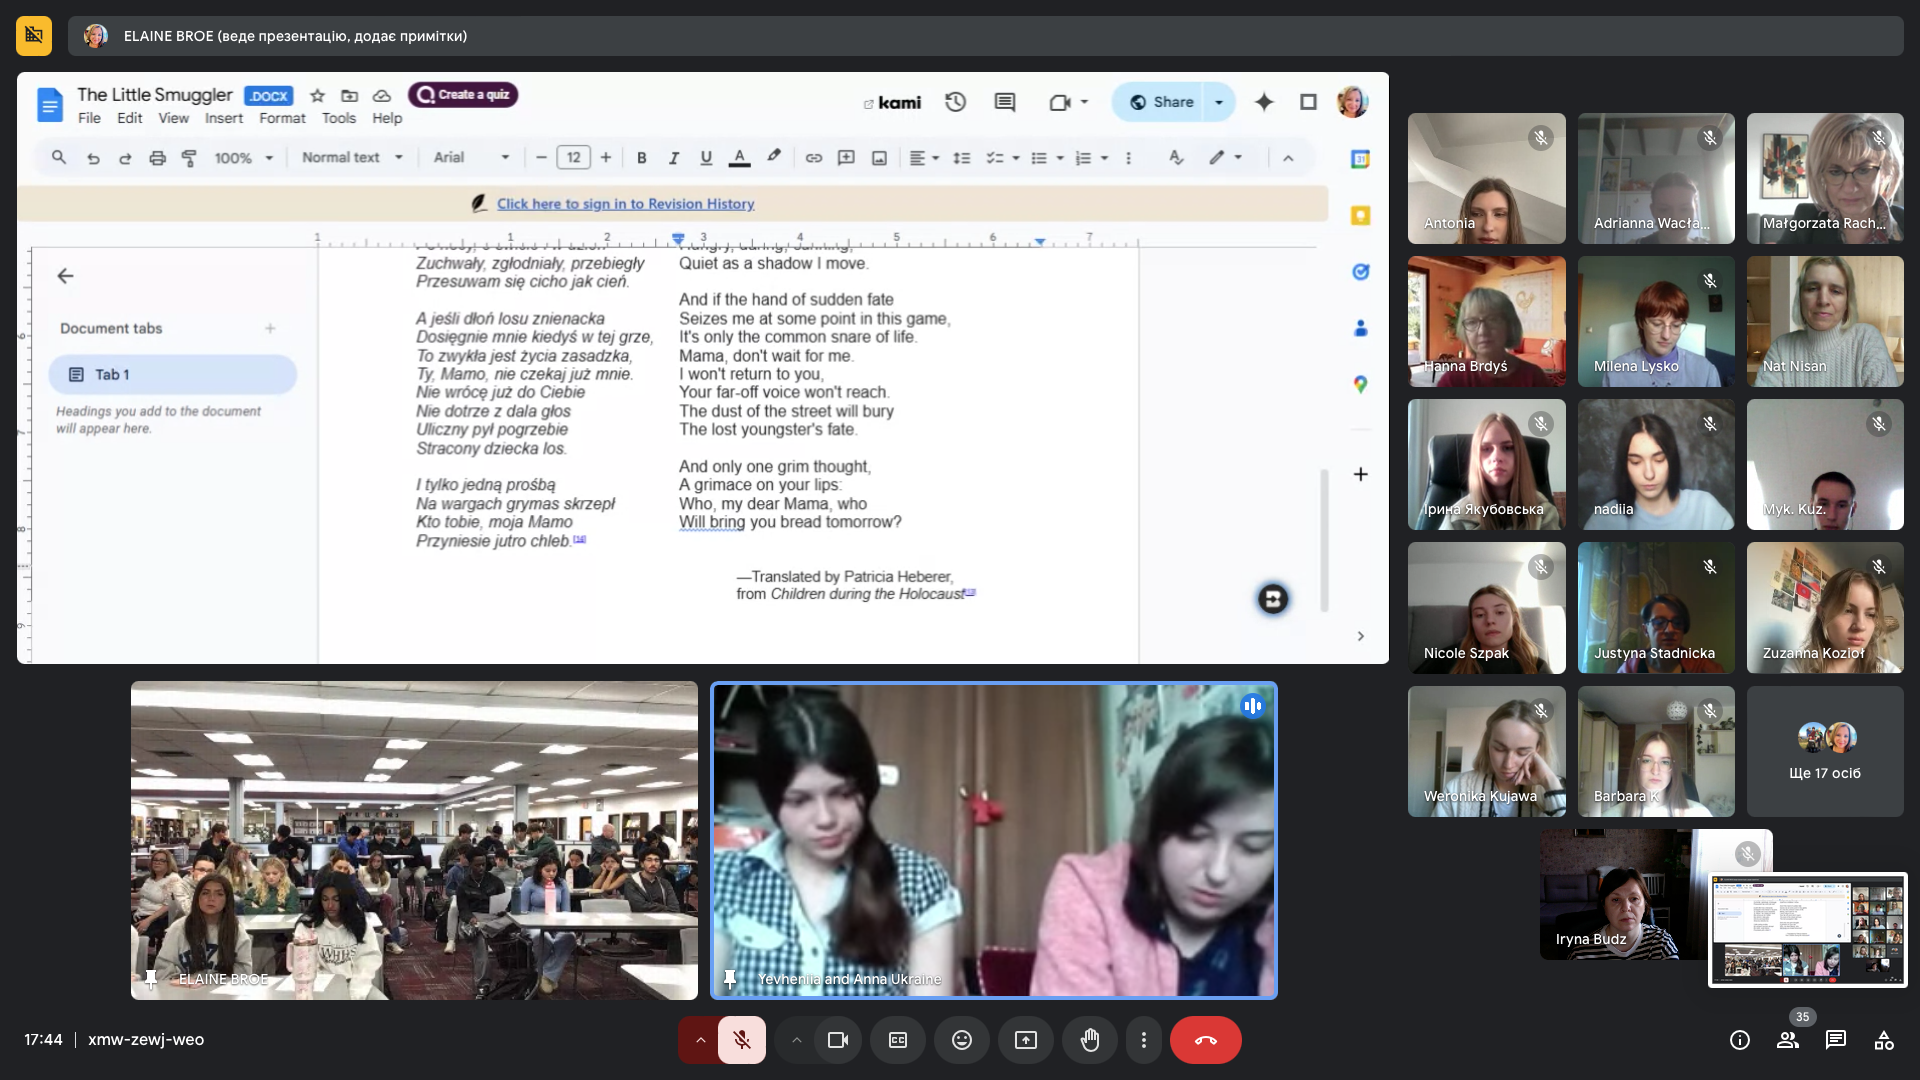Viewport: 1920px width, 1080px height.
Task: Raise your hand in the meeting
Action: (1090, 1040)
